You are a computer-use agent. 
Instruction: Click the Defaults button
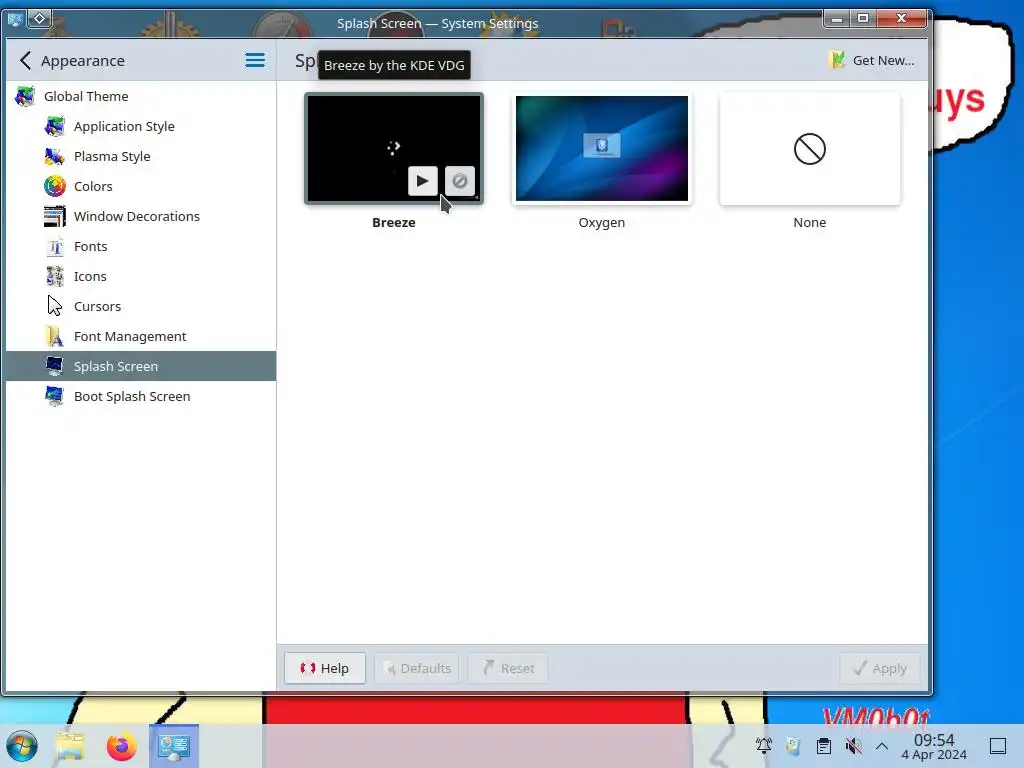417,668
